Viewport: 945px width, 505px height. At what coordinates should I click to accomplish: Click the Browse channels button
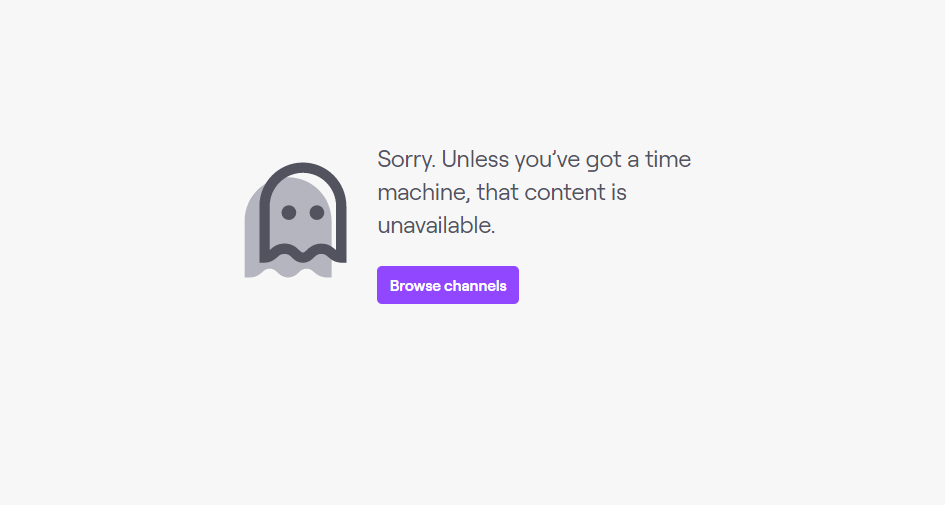coord(448,285)
